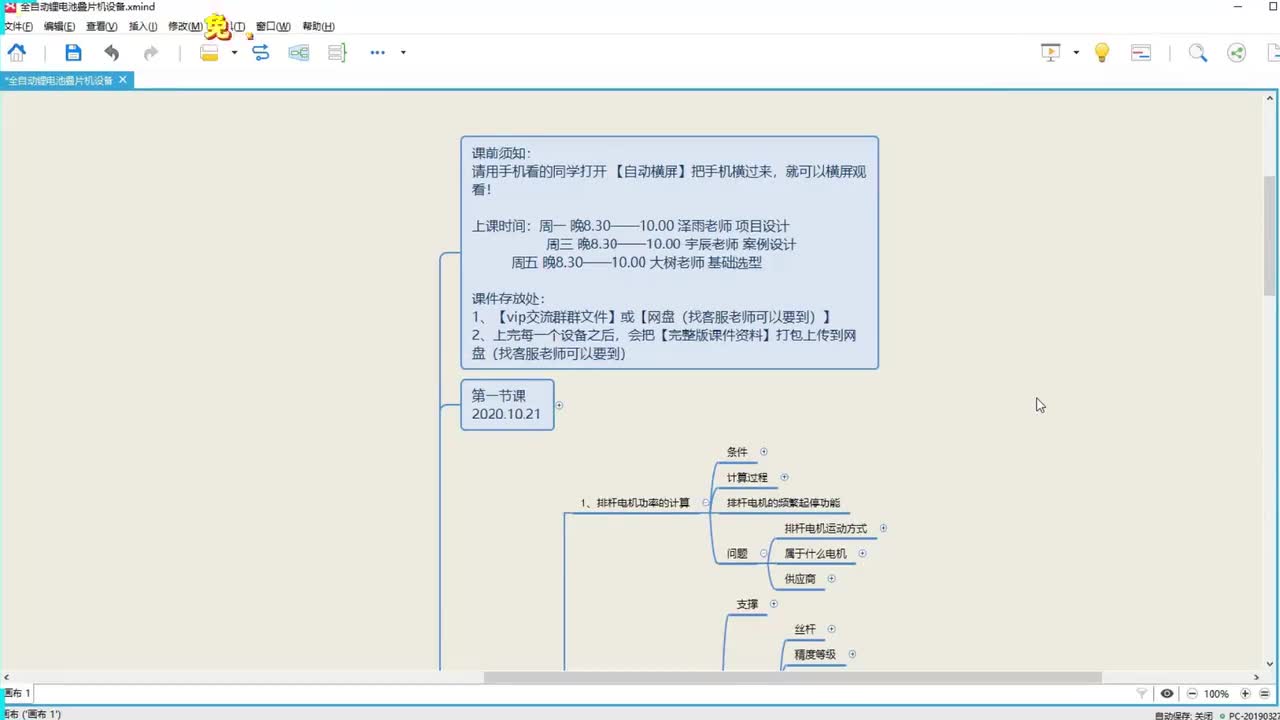This screenshot has height=720, width=1280.
Task: Collapse the 问题 branch
Action: click(x=764, y=553)
